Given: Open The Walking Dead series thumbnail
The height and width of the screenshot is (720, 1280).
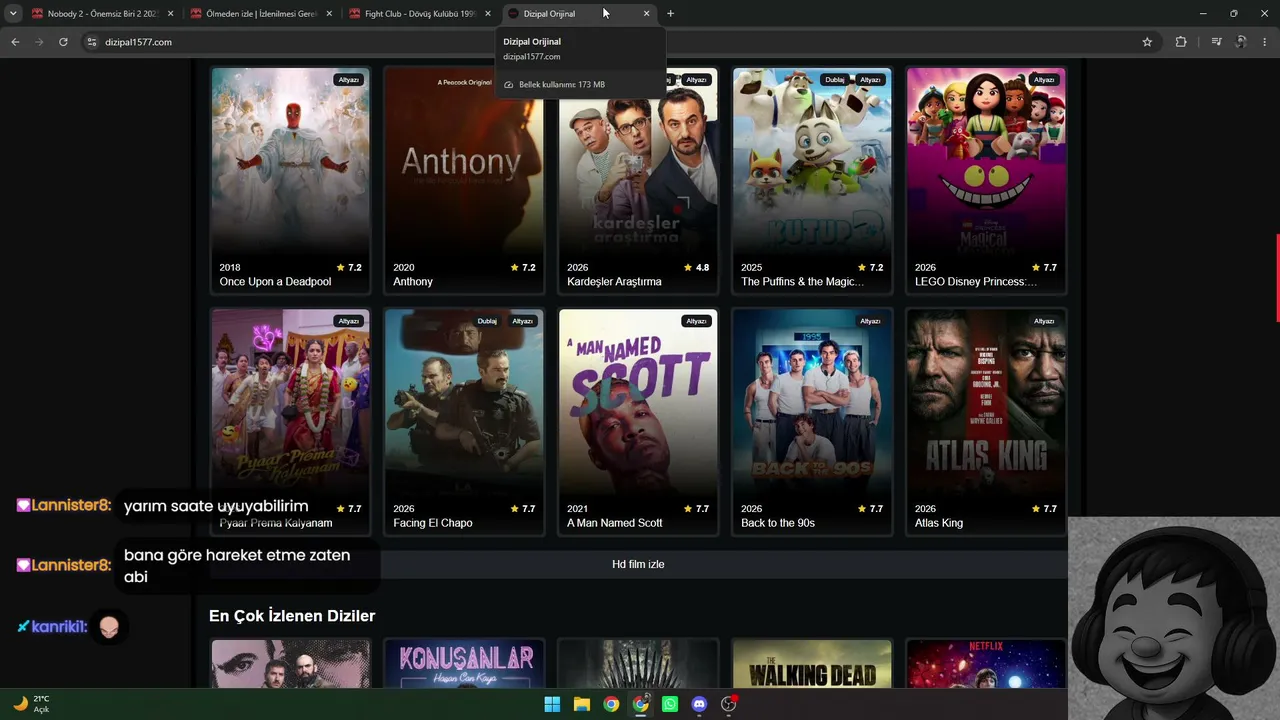Looking at the screenshot, I should (812, 664).
